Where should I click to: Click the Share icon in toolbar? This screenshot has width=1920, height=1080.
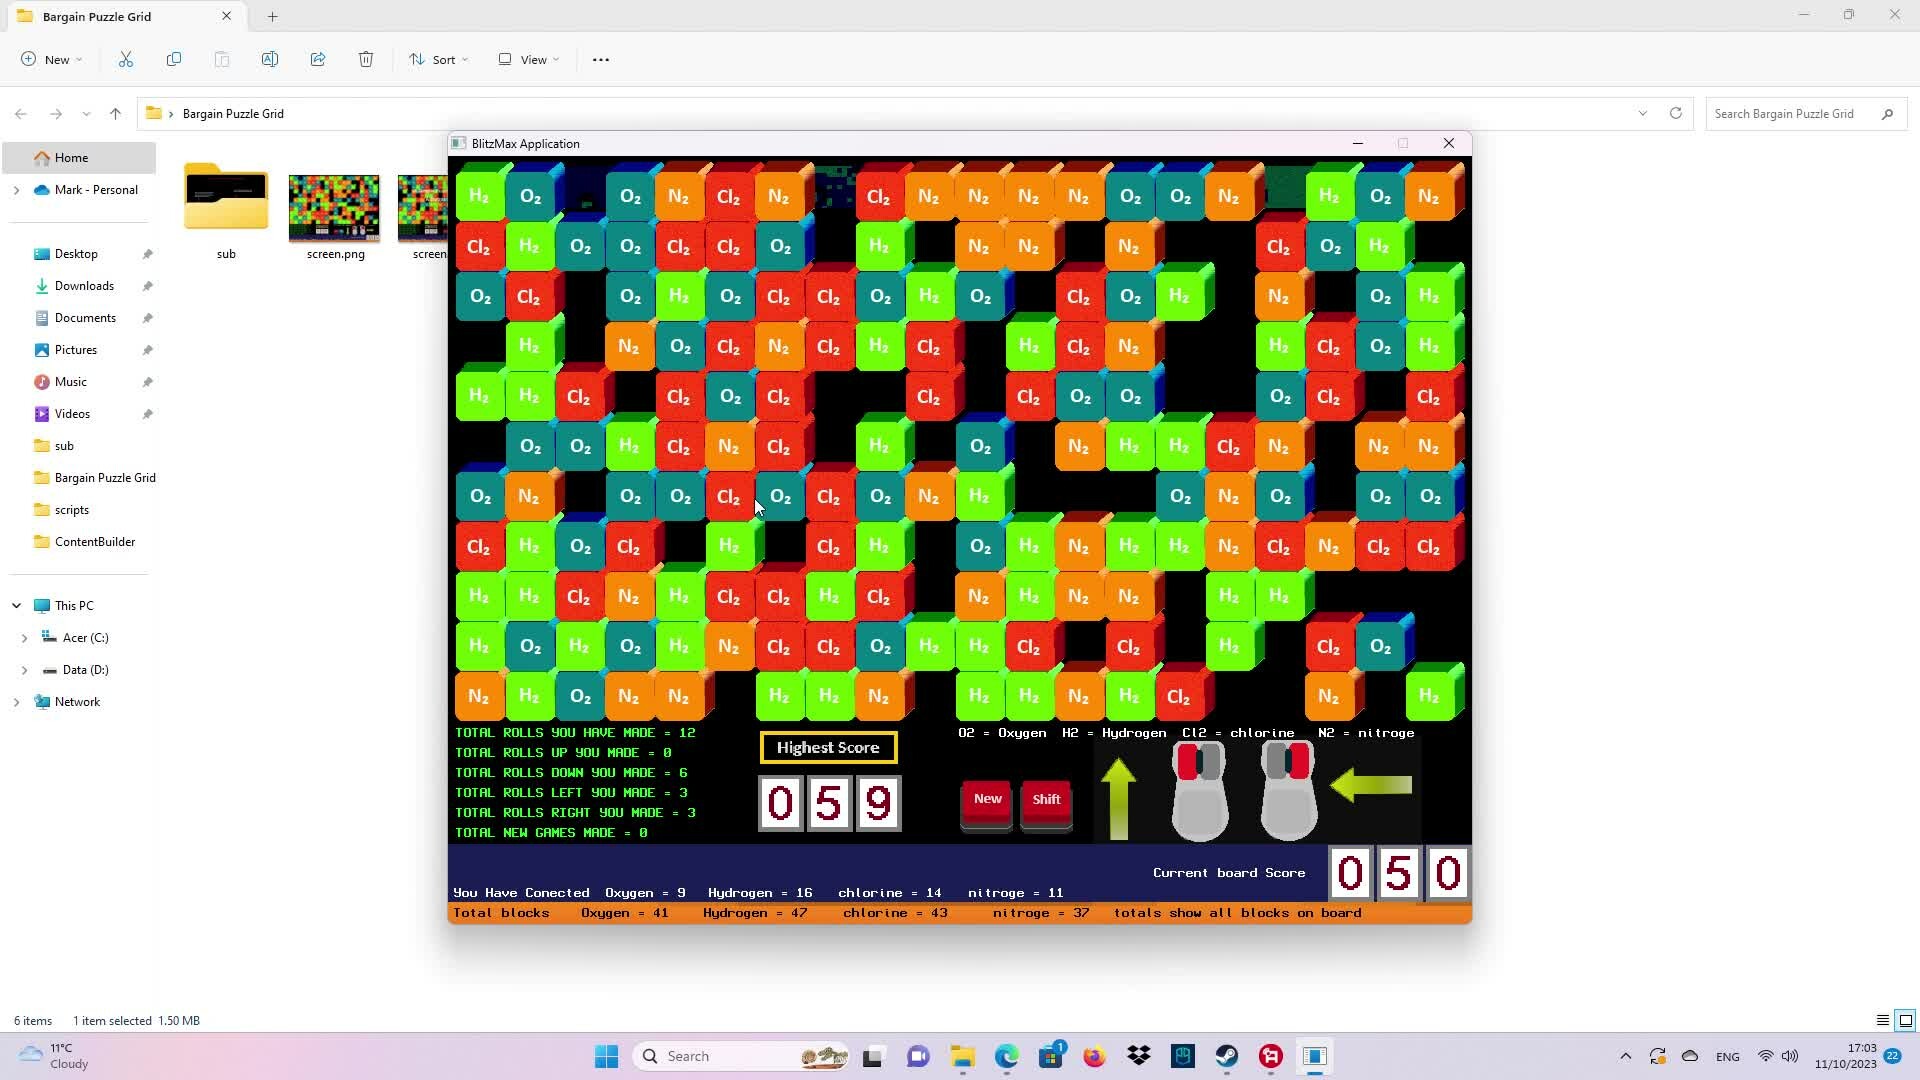tap(318, 60)
